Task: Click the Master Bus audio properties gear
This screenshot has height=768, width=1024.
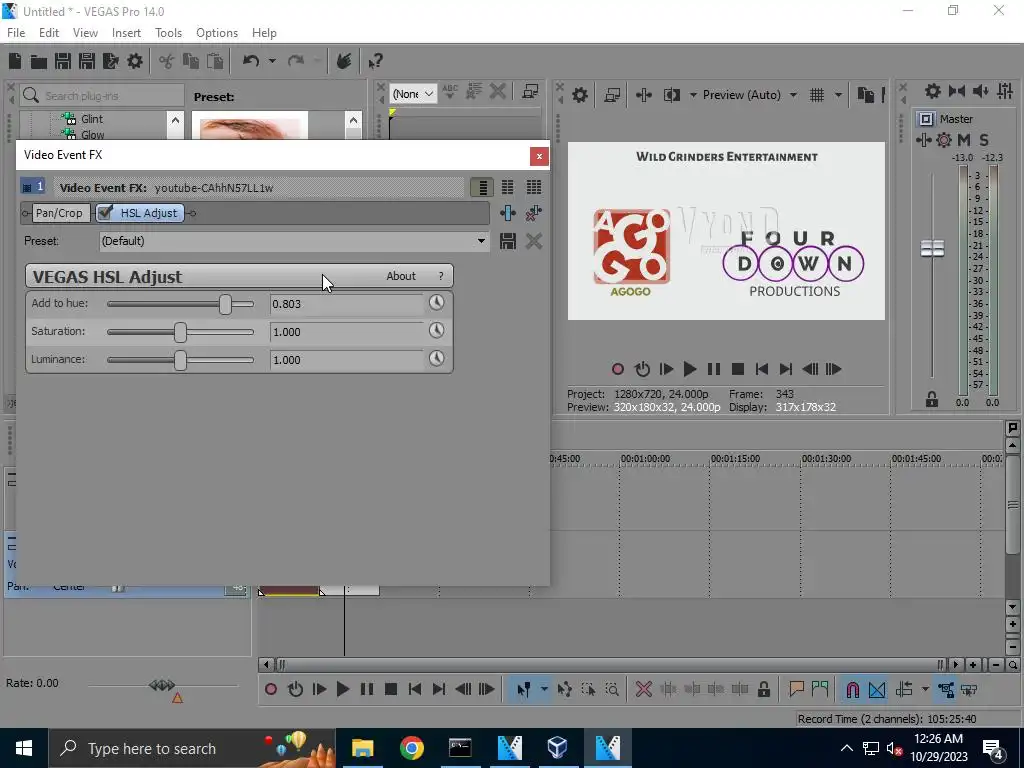Action: point(933,91)
